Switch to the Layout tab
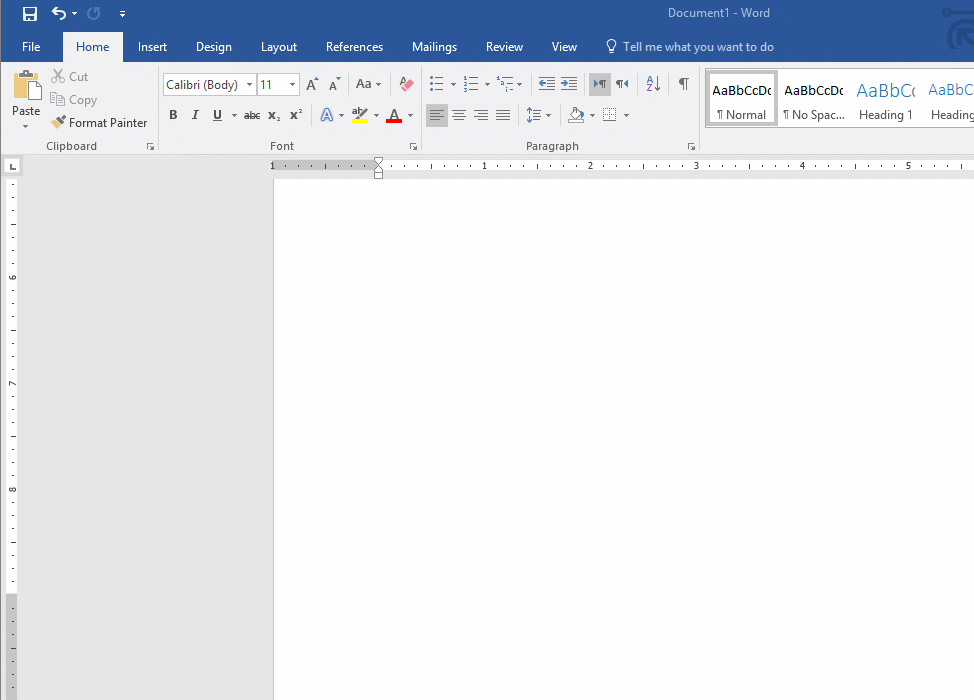Viewport: 974px width, 700px height. click(279, 47)
